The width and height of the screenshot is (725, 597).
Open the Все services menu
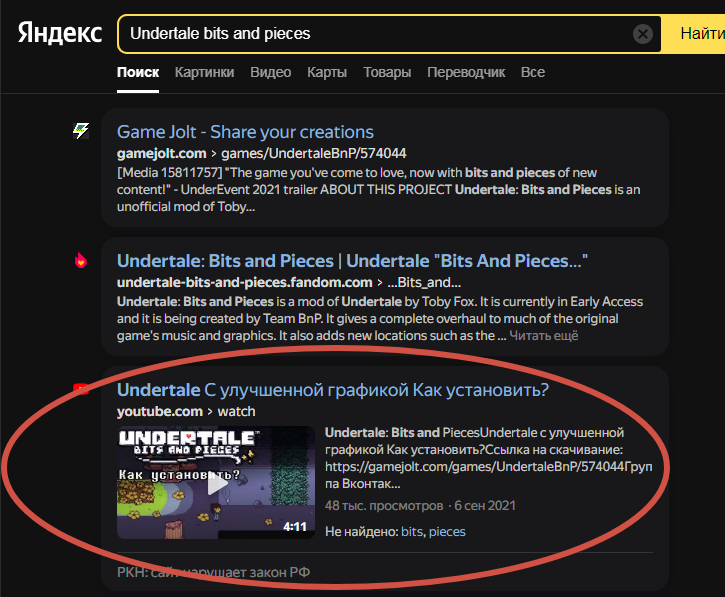coord(533,72)
